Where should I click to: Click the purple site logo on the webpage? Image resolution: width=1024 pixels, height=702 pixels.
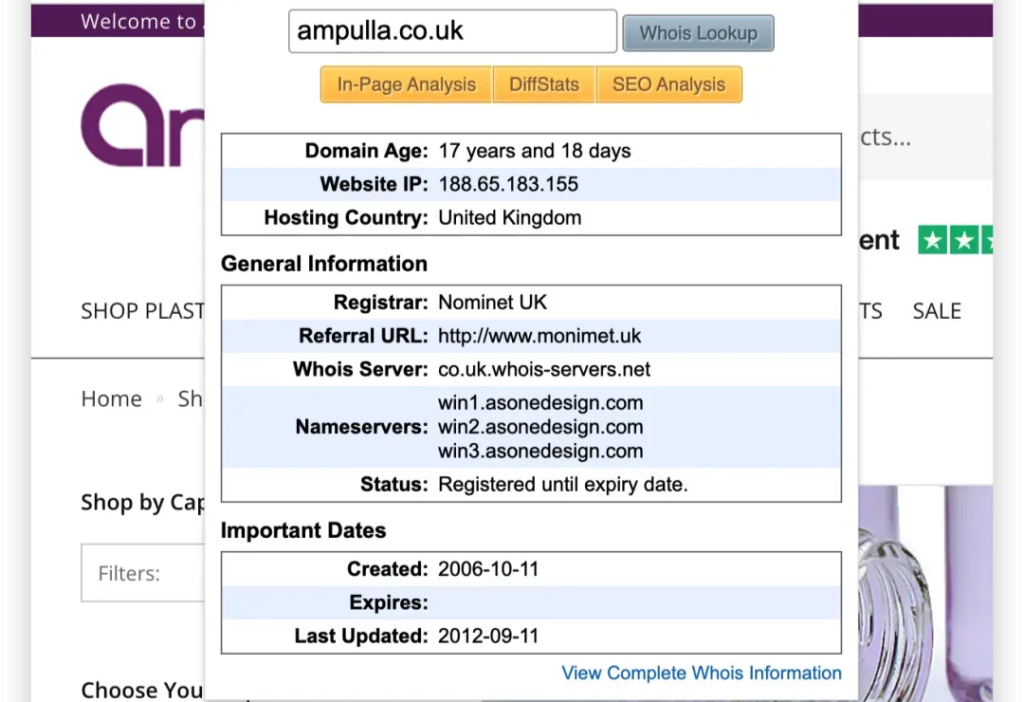142,125
